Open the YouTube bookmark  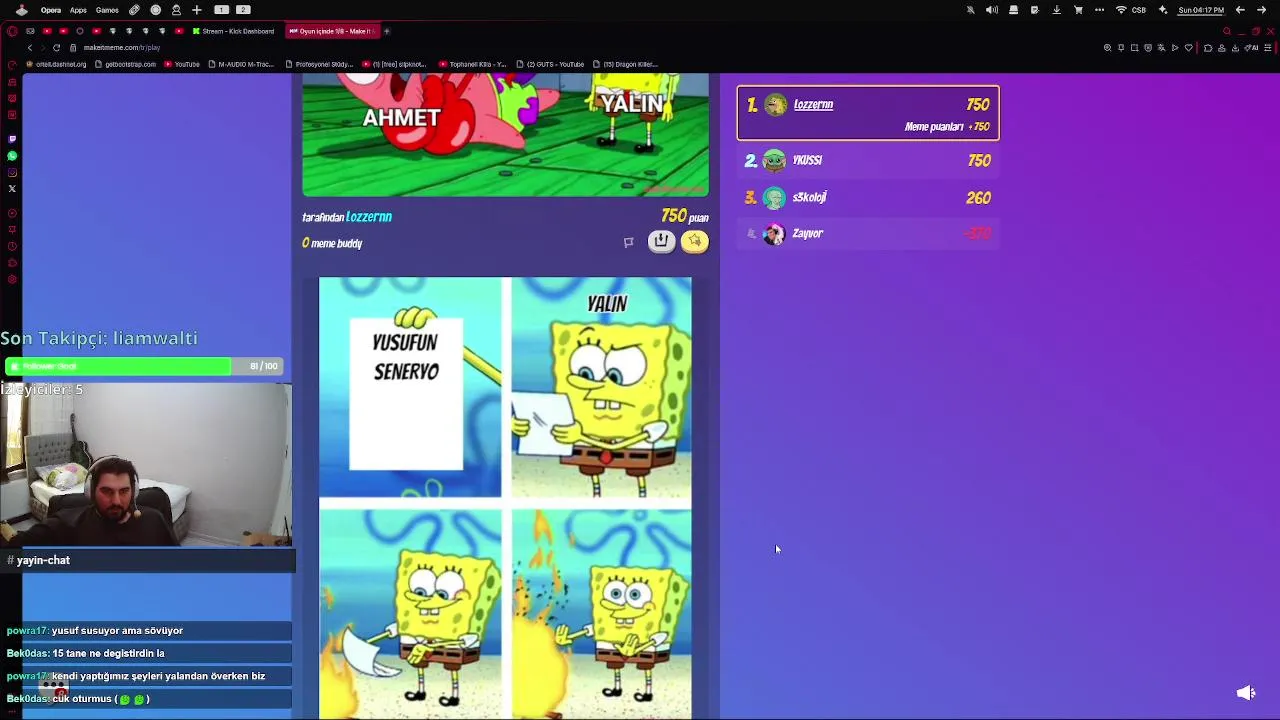182,64
